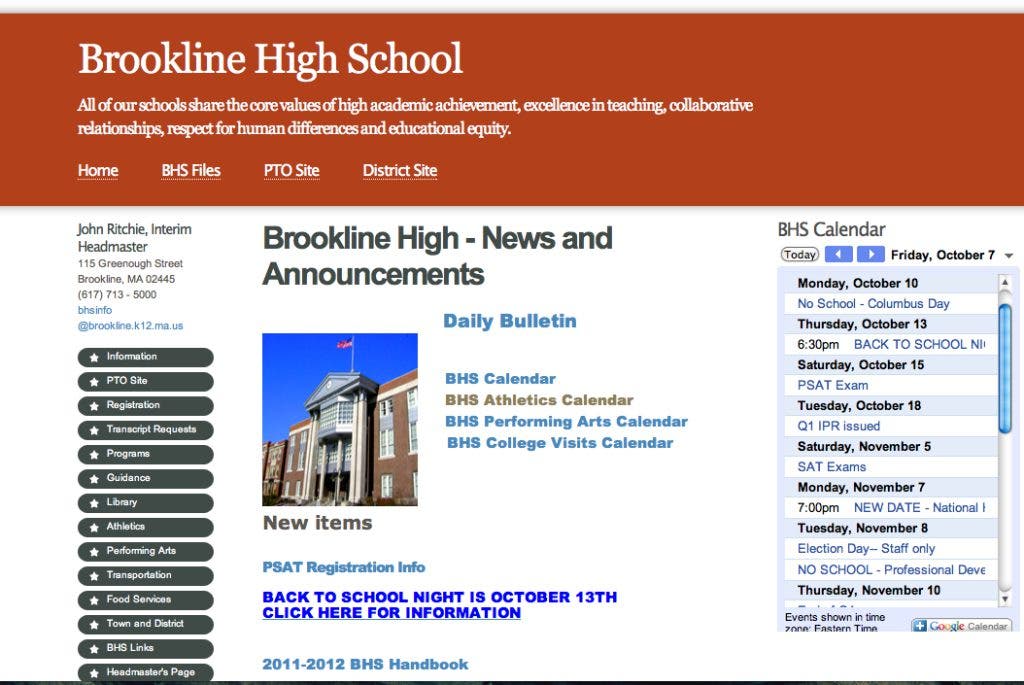1024x685 pixels.
Task: Open Transportation sidebar button
Action: coord(146,575)
